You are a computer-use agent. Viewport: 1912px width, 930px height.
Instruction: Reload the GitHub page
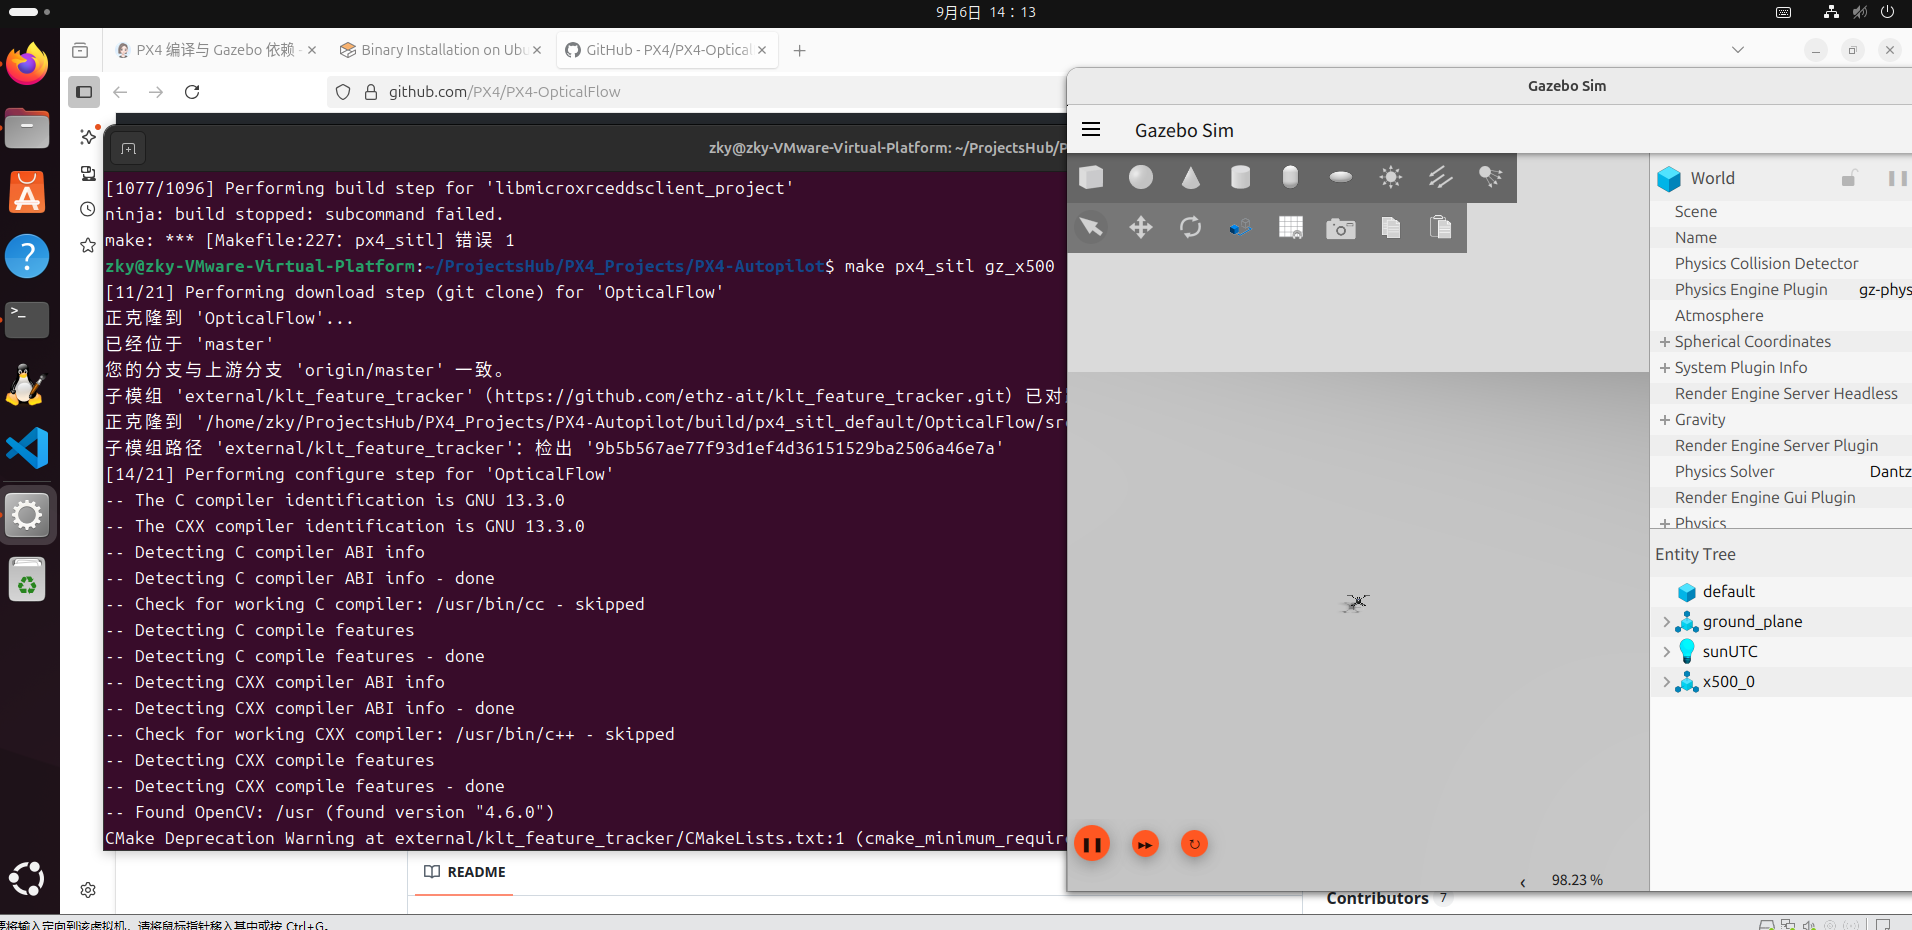tap(192, 92)
